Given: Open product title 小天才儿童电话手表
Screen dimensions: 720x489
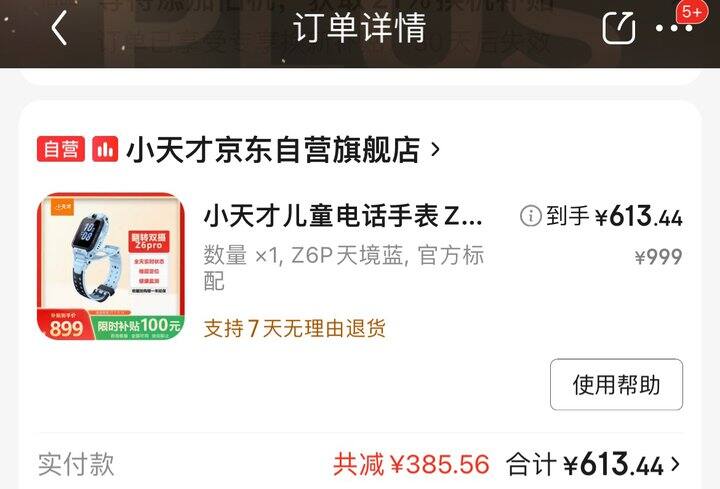Looking at the screenshot, I should click(343, 216).
